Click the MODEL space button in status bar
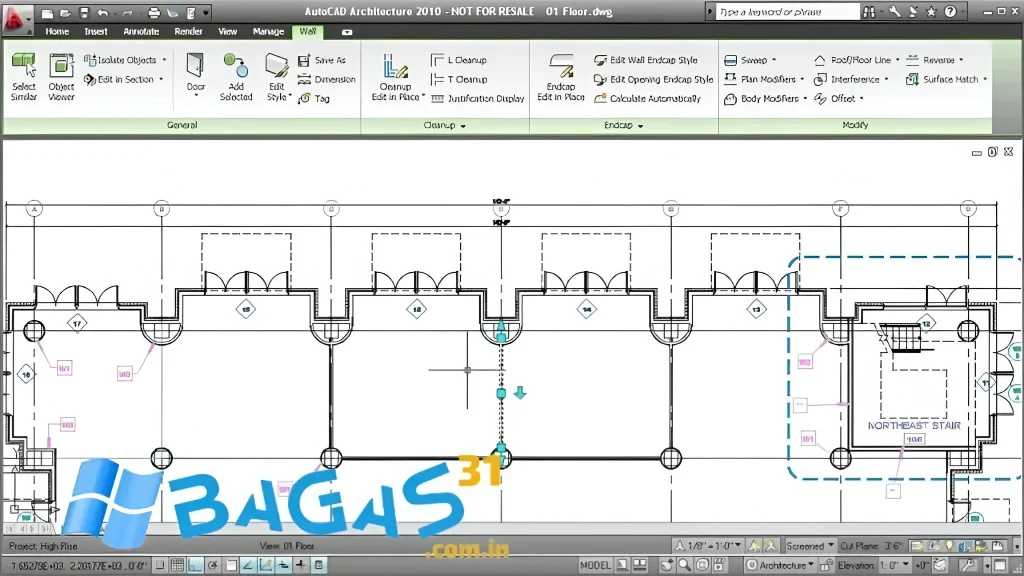Image resolution: width=1024 pixels, height=576 pixels. (595, 566)
